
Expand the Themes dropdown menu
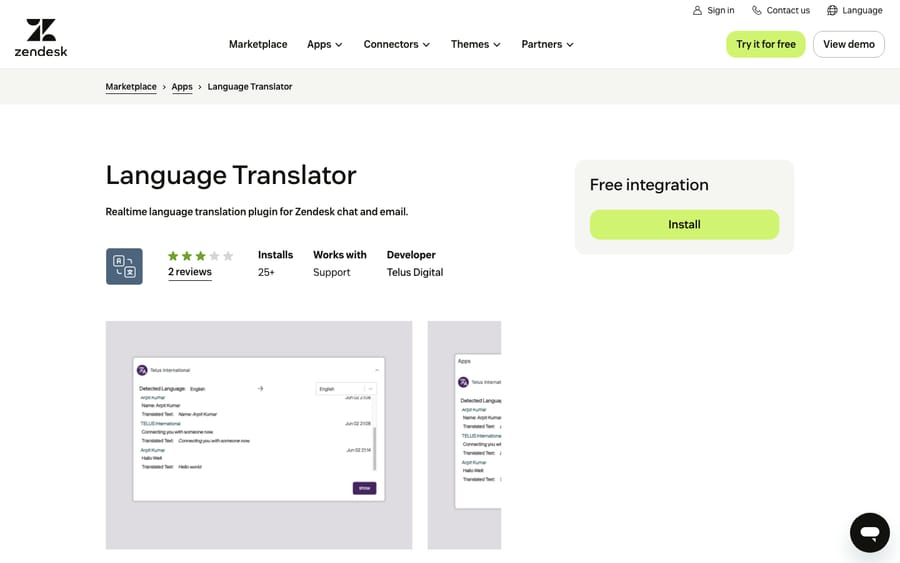[x=475, y=44]
